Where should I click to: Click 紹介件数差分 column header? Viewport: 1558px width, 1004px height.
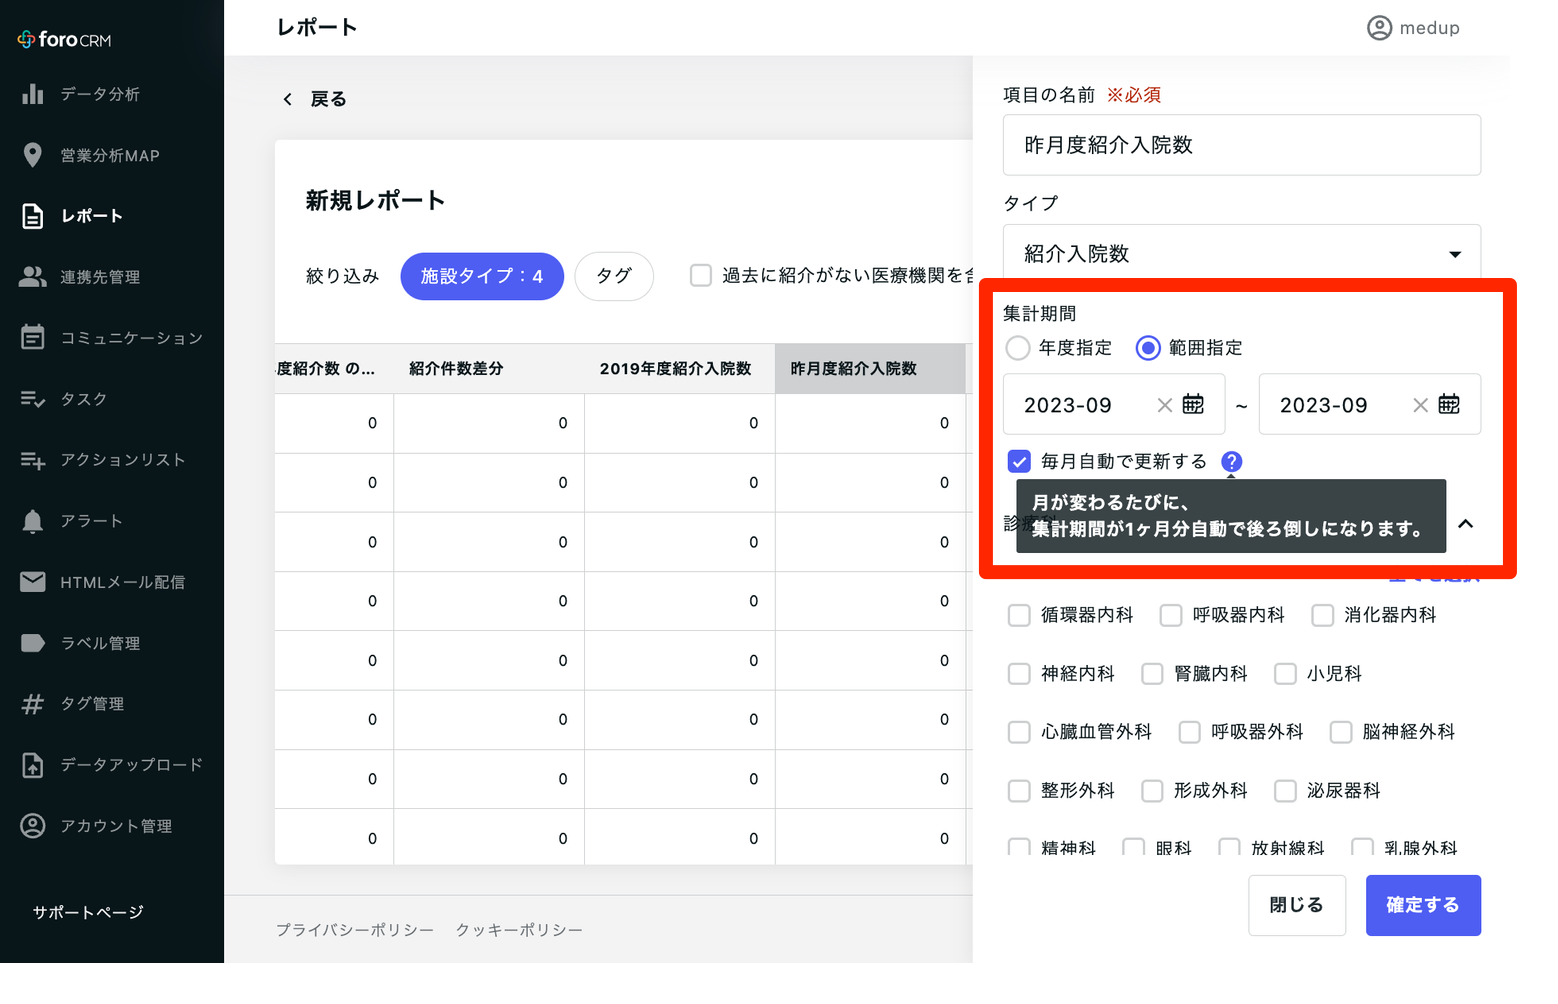click(x=489, y=369)
